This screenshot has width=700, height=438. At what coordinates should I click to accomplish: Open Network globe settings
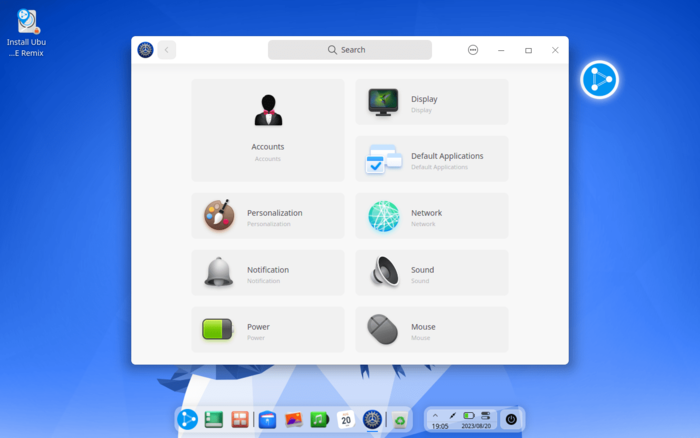pos(432,216)
